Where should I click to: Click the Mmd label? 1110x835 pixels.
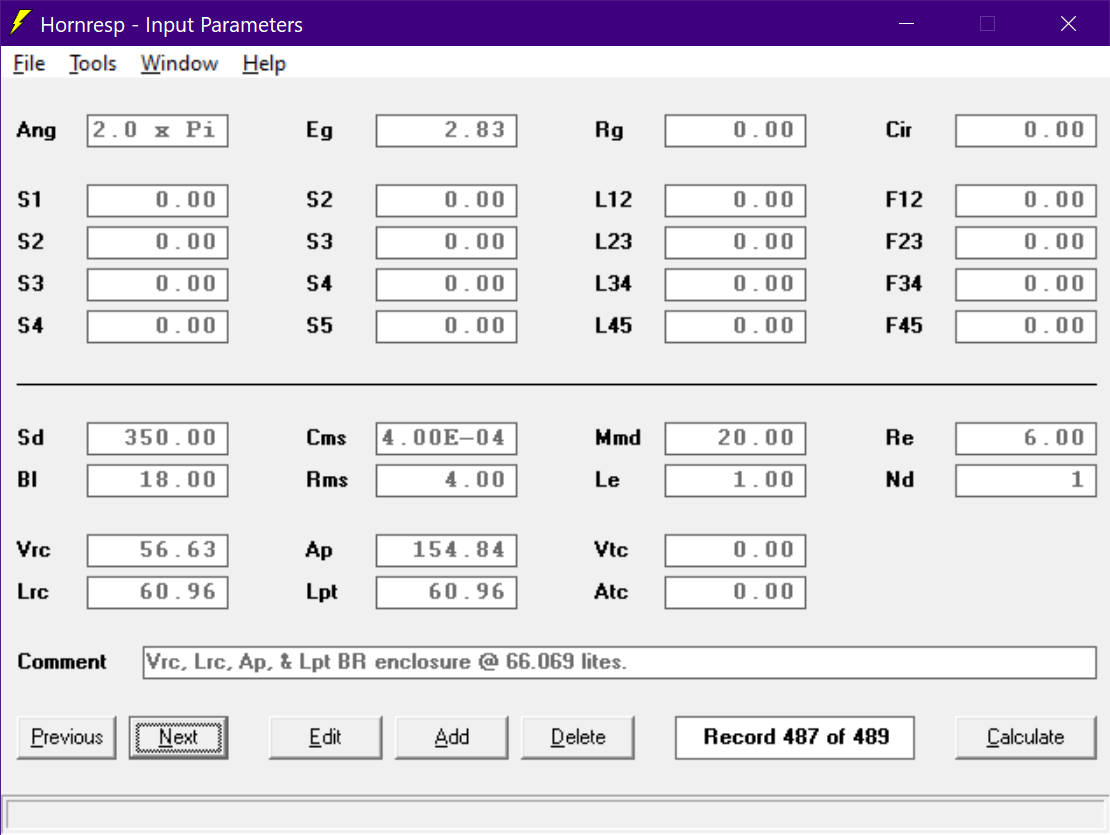[617, 438]
